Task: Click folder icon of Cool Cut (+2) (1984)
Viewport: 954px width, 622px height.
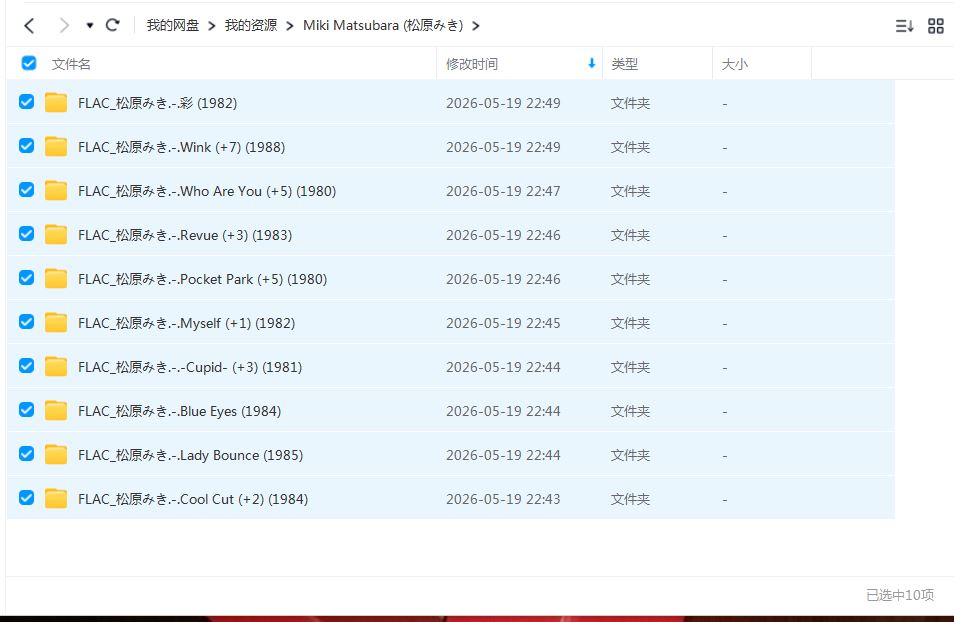Action: click(x=56, y=498)
